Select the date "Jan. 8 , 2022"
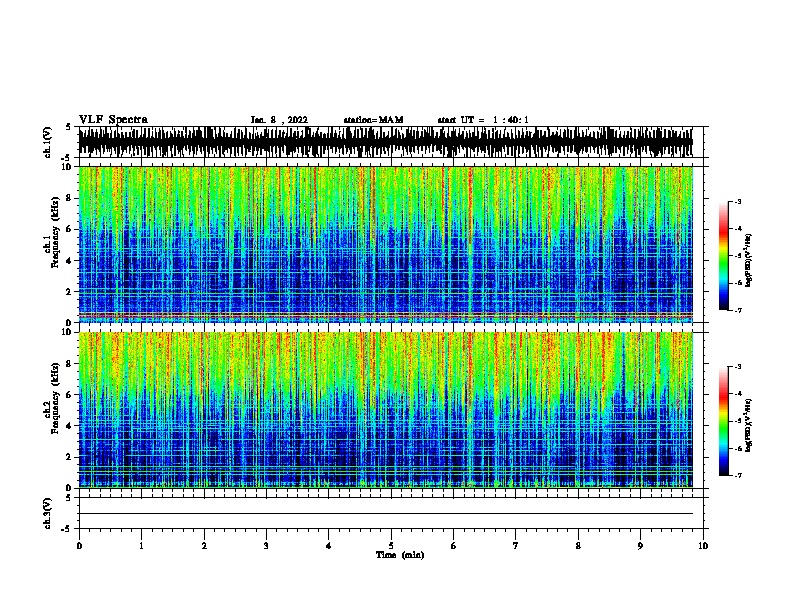Image resolution: width=792 pixels, height=612 pixels. point(279,120)
